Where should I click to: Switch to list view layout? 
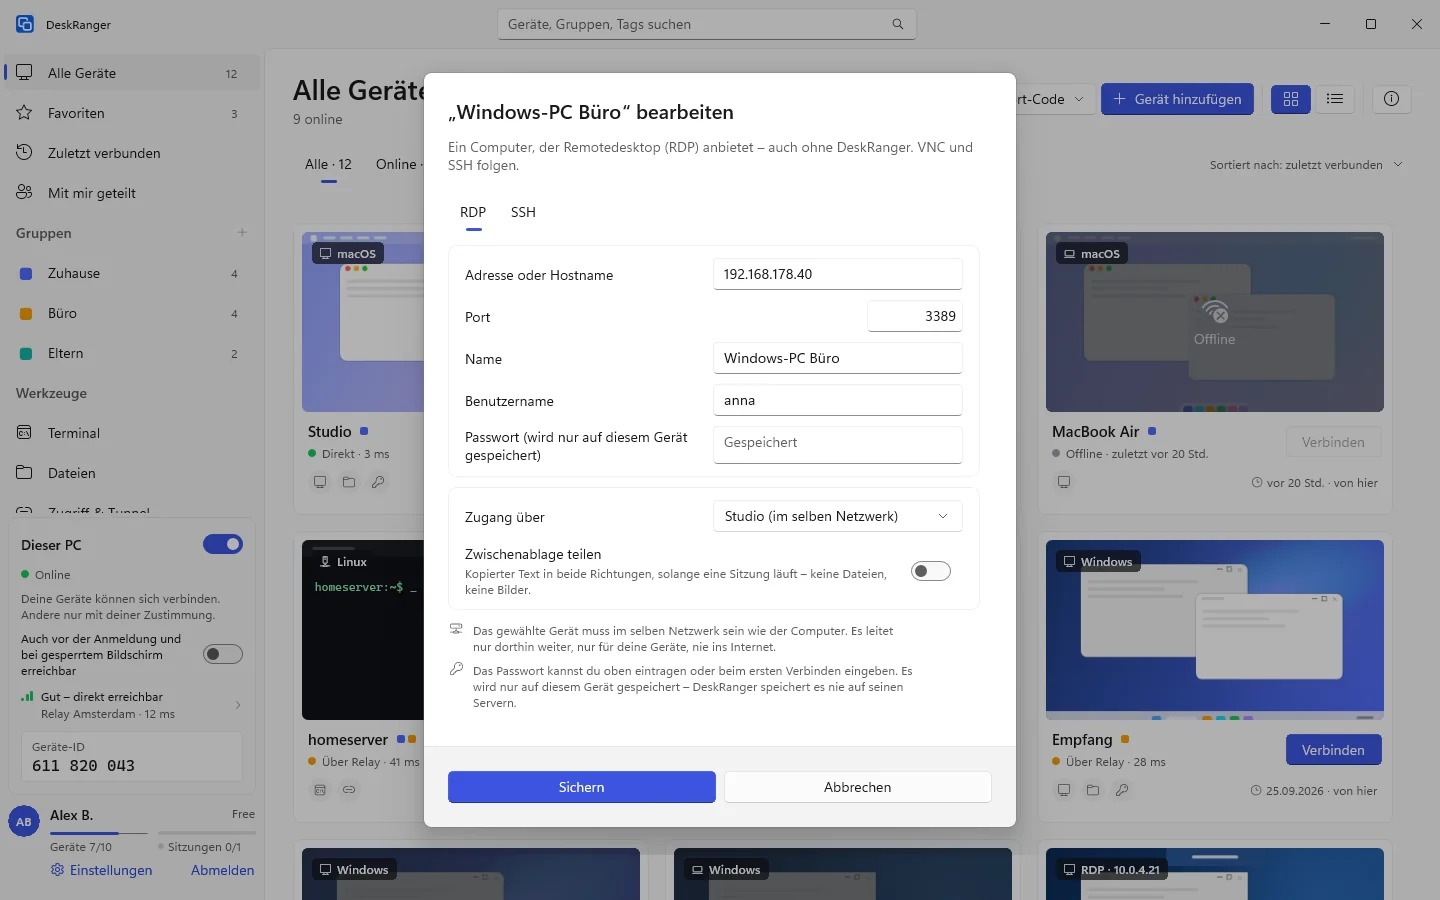click(1335, 99)
